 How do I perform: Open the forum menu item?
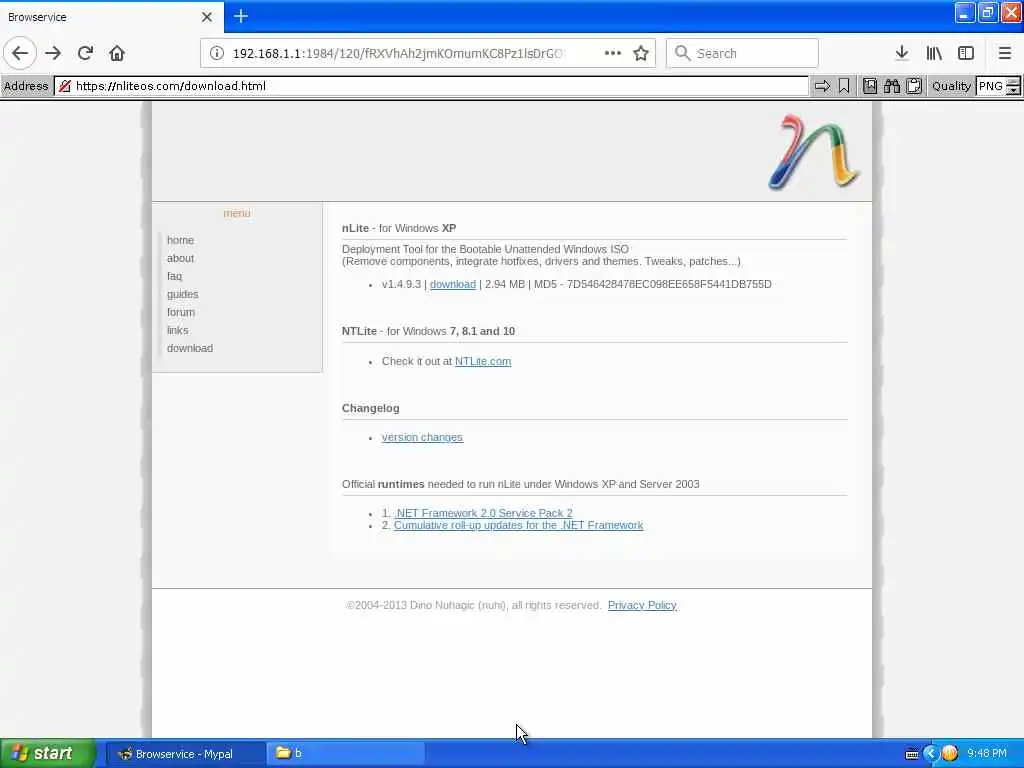click(181, 312)
